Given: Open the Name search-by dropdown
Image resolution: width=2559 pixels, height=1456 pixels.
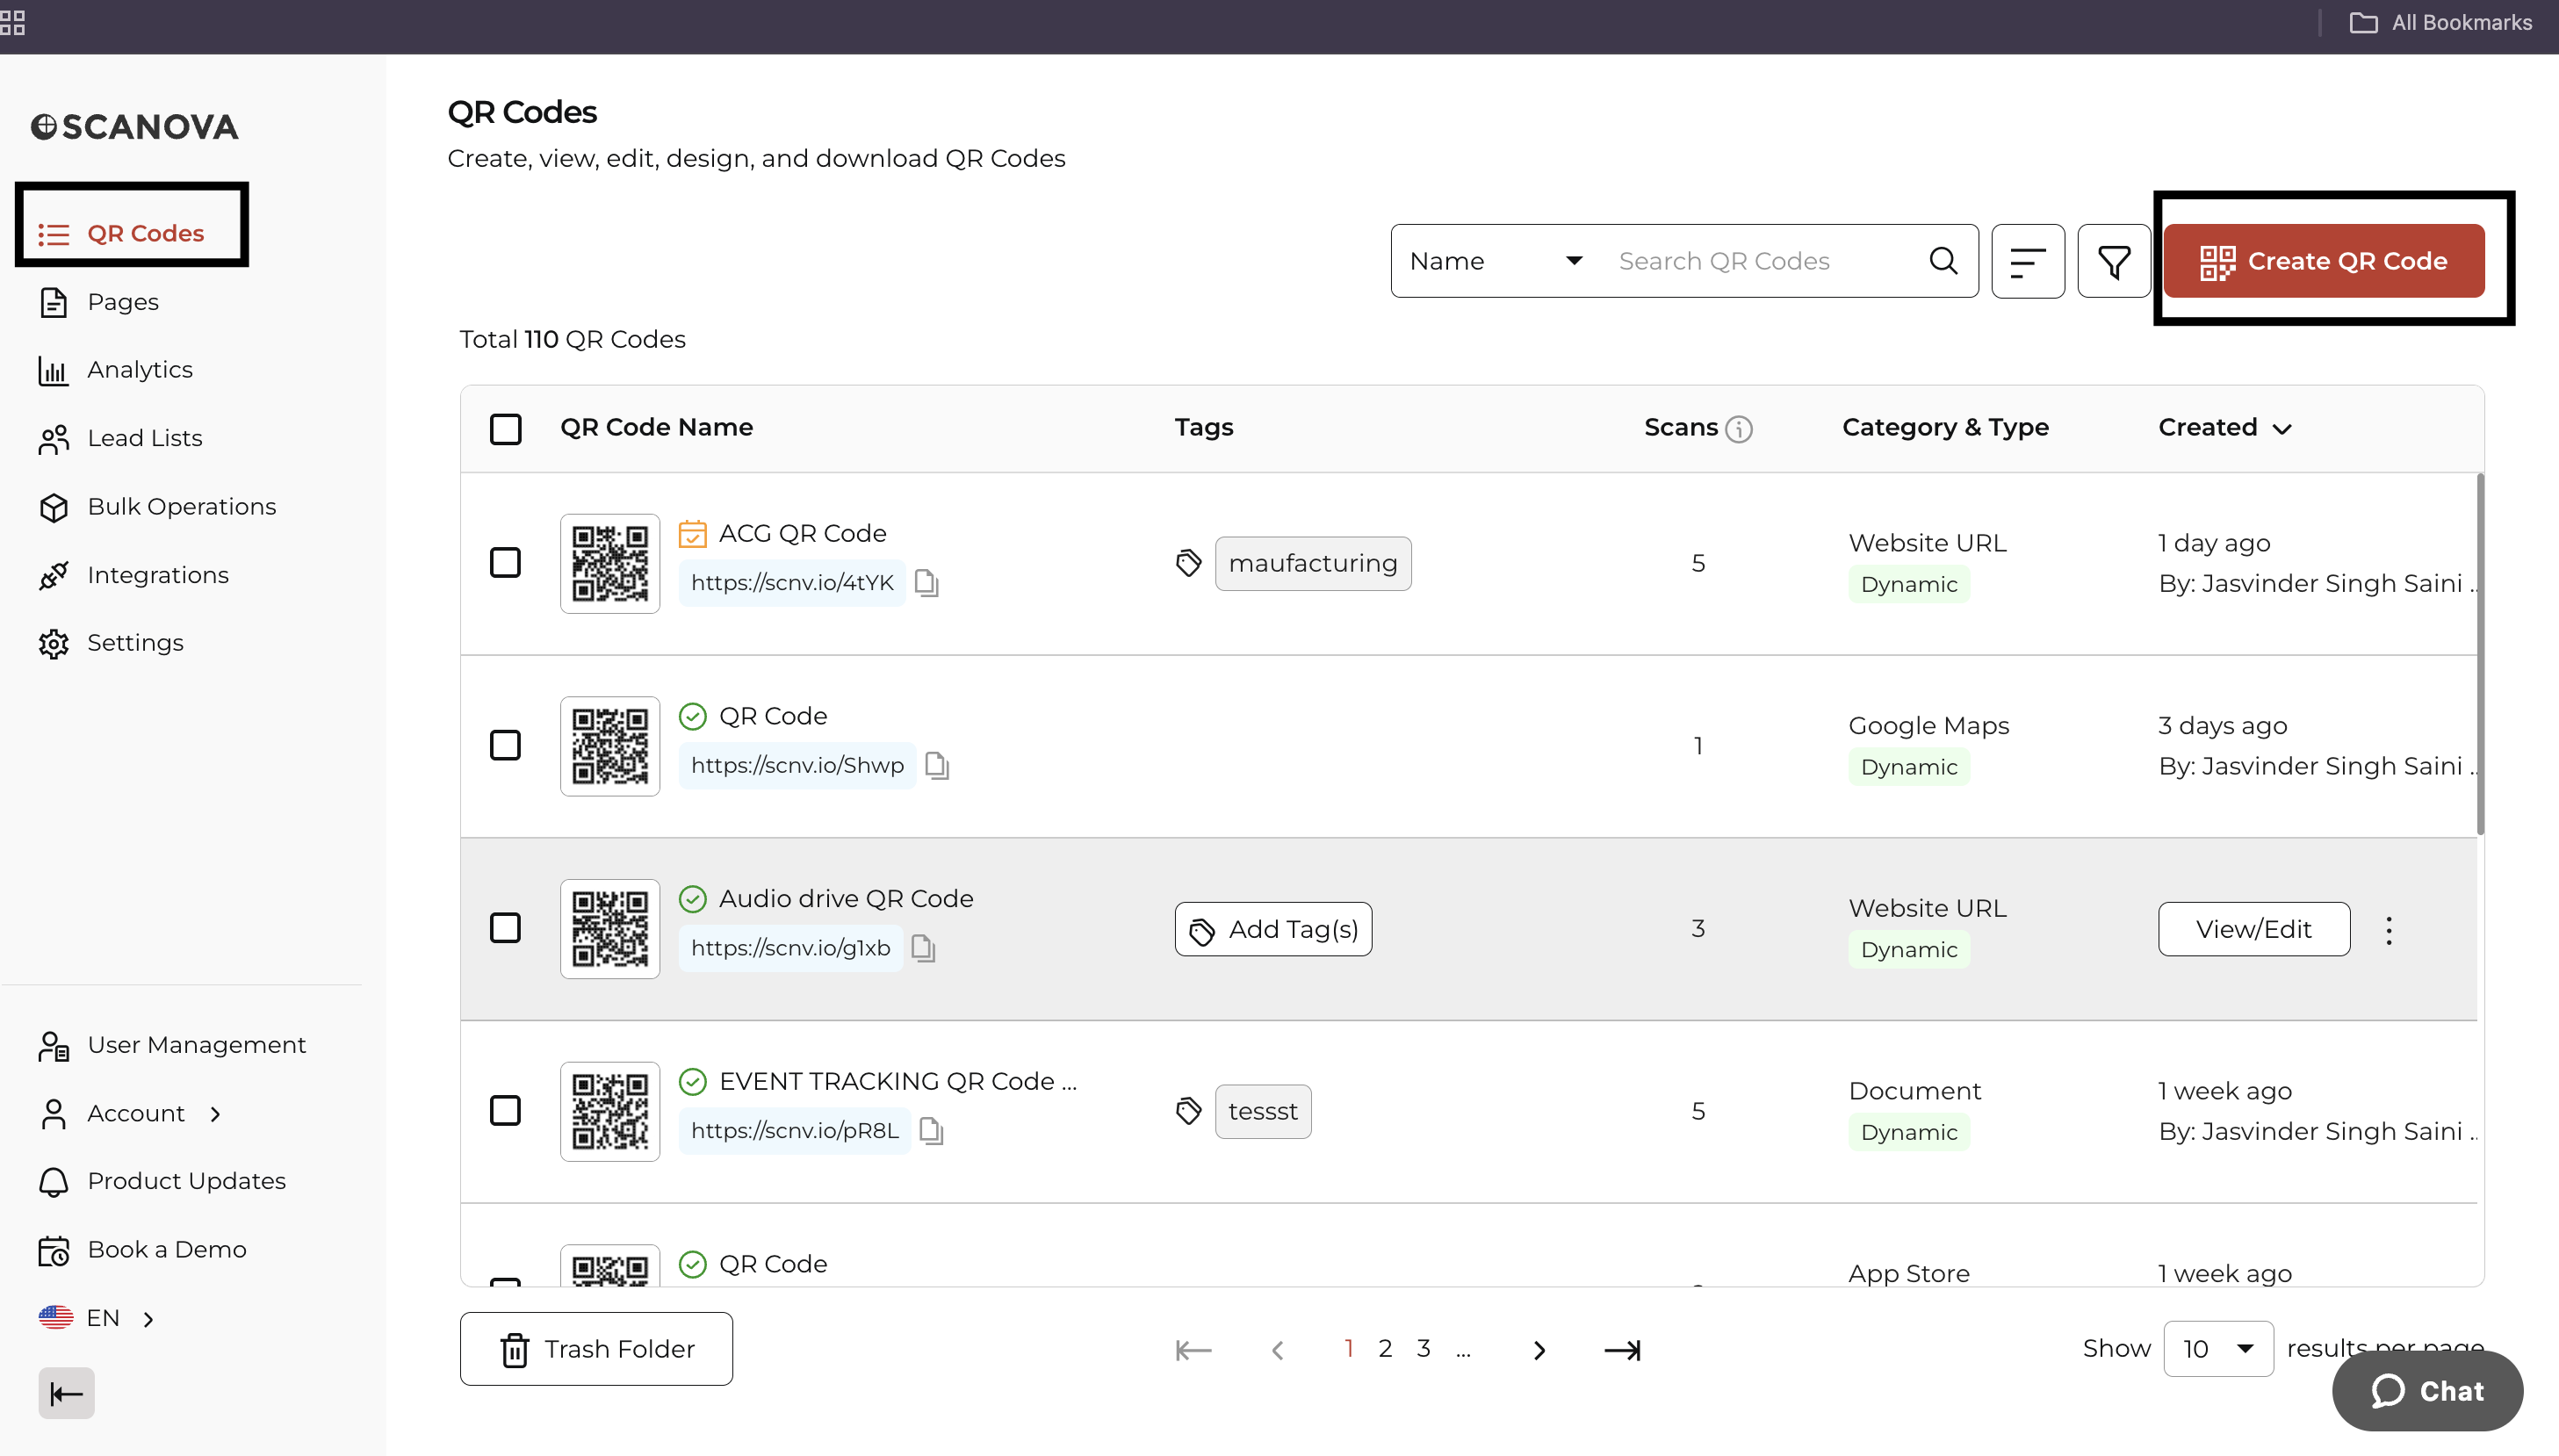Looking at the screenshot, I should point(1495,261).
